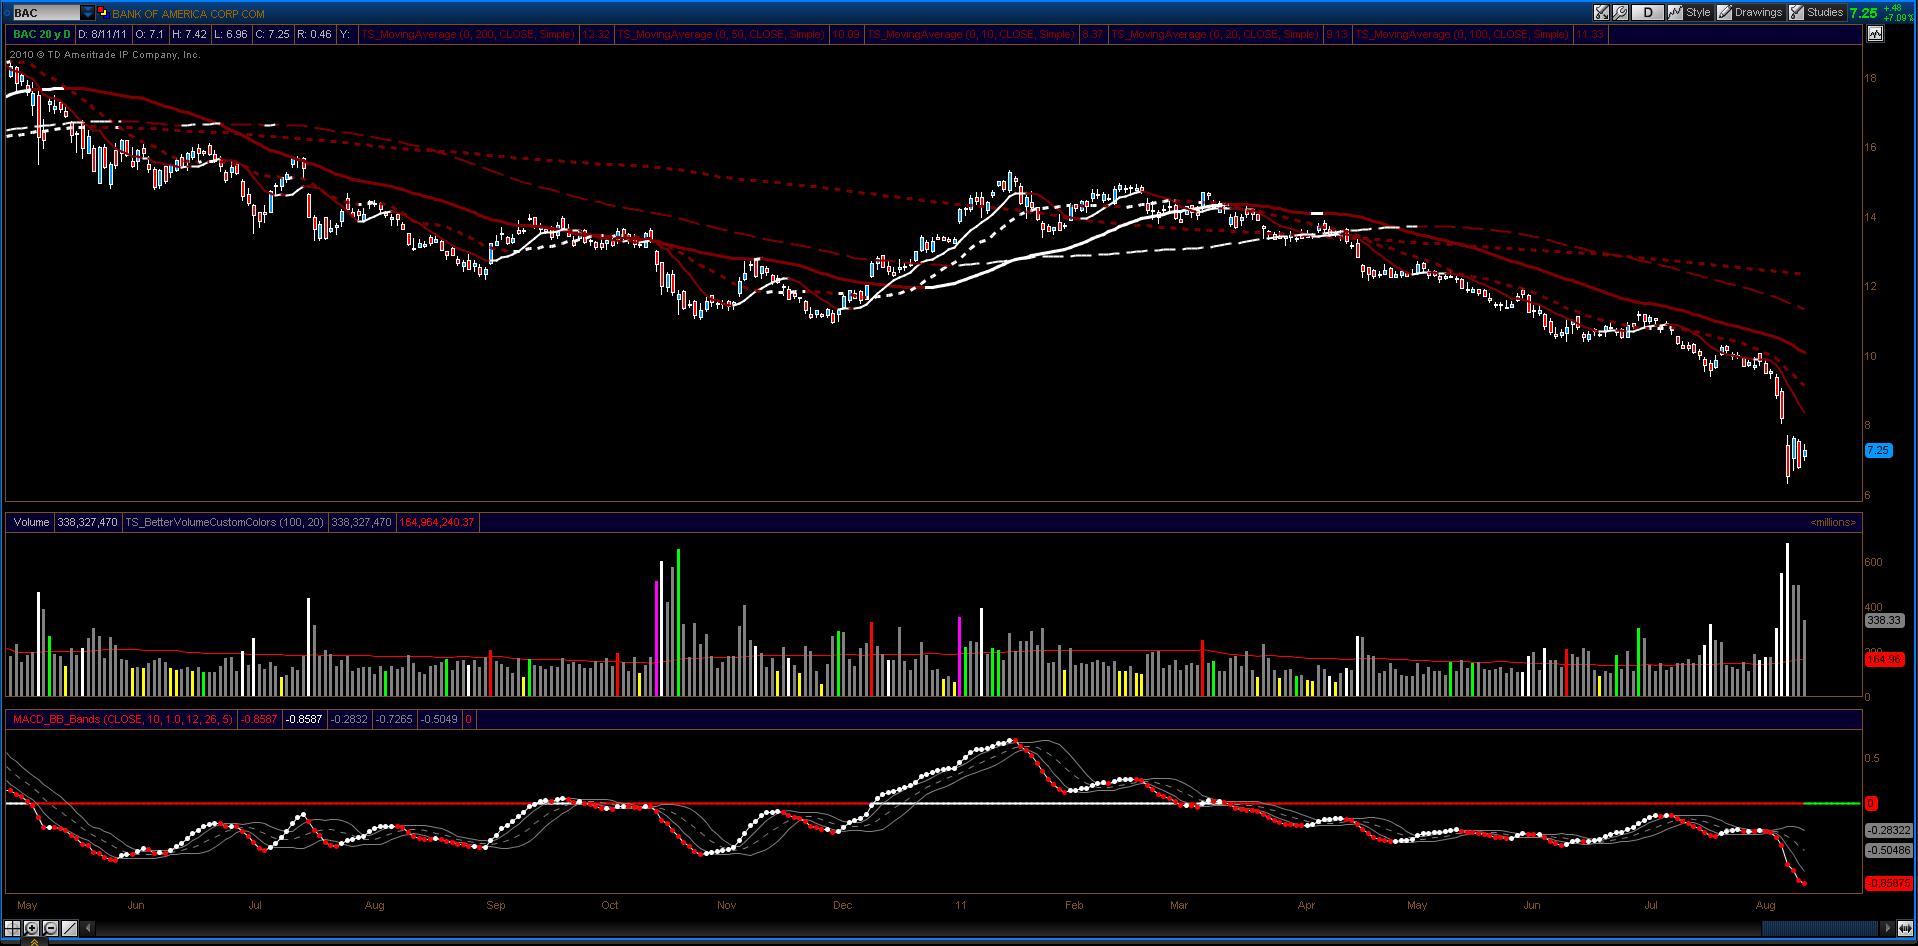Click the Drawings pencil icon
This screenshot has height=946, width=1918.
(1725, 13)
